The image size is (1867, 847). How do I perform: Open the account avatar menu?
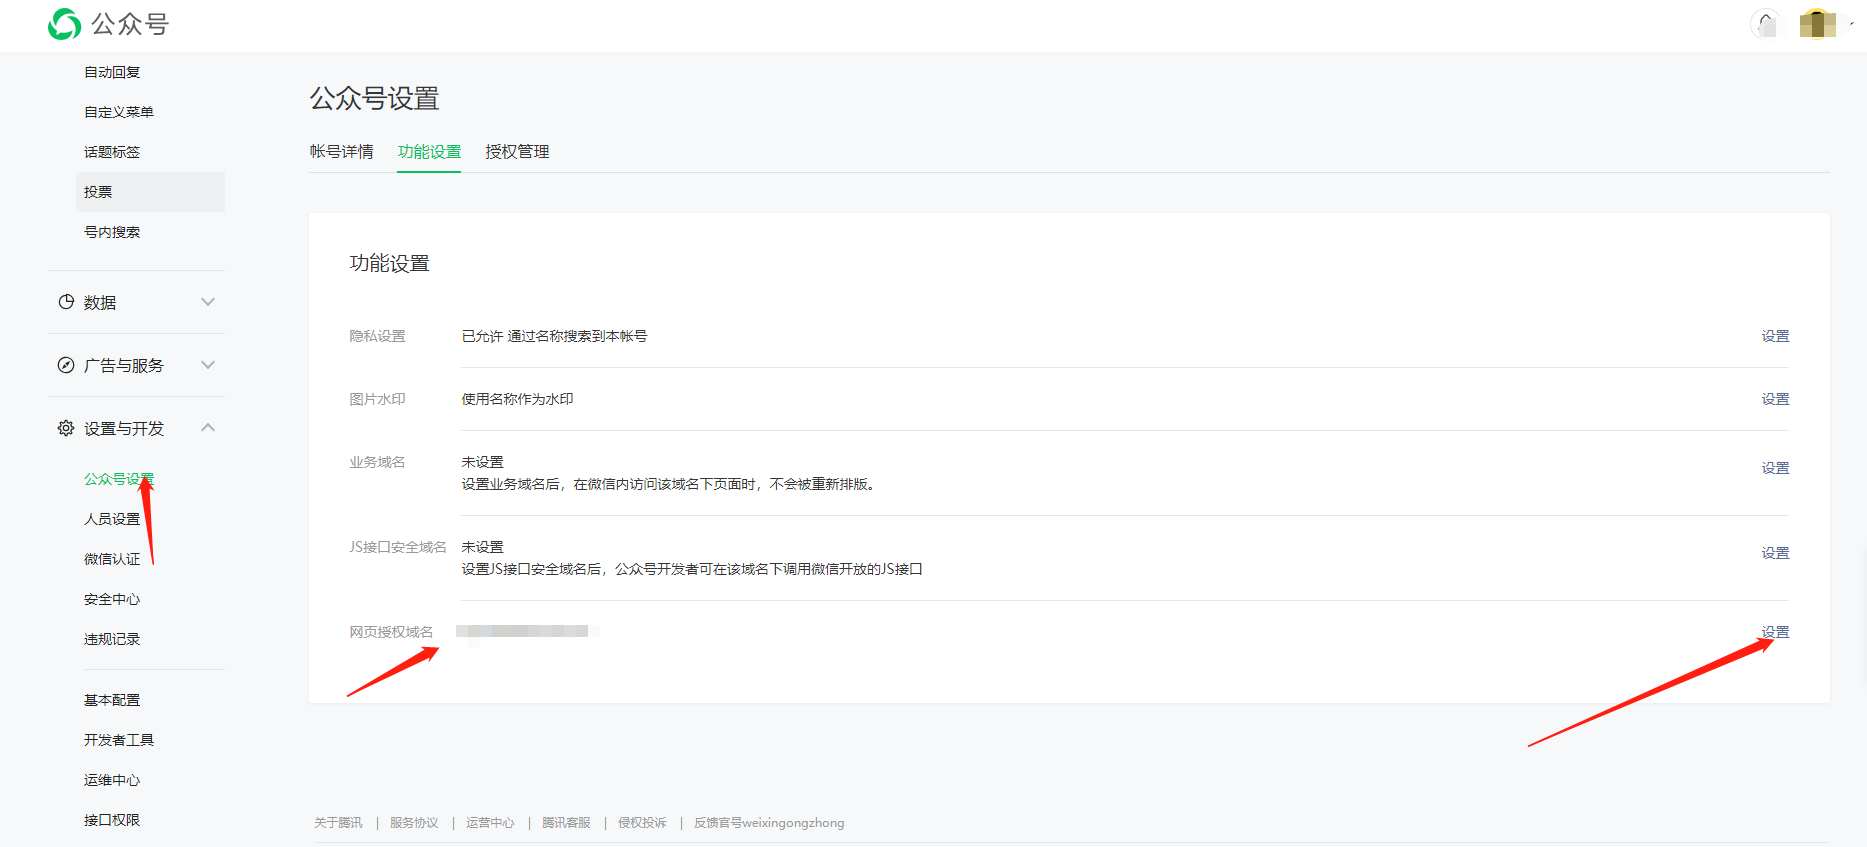(1818, 23)
